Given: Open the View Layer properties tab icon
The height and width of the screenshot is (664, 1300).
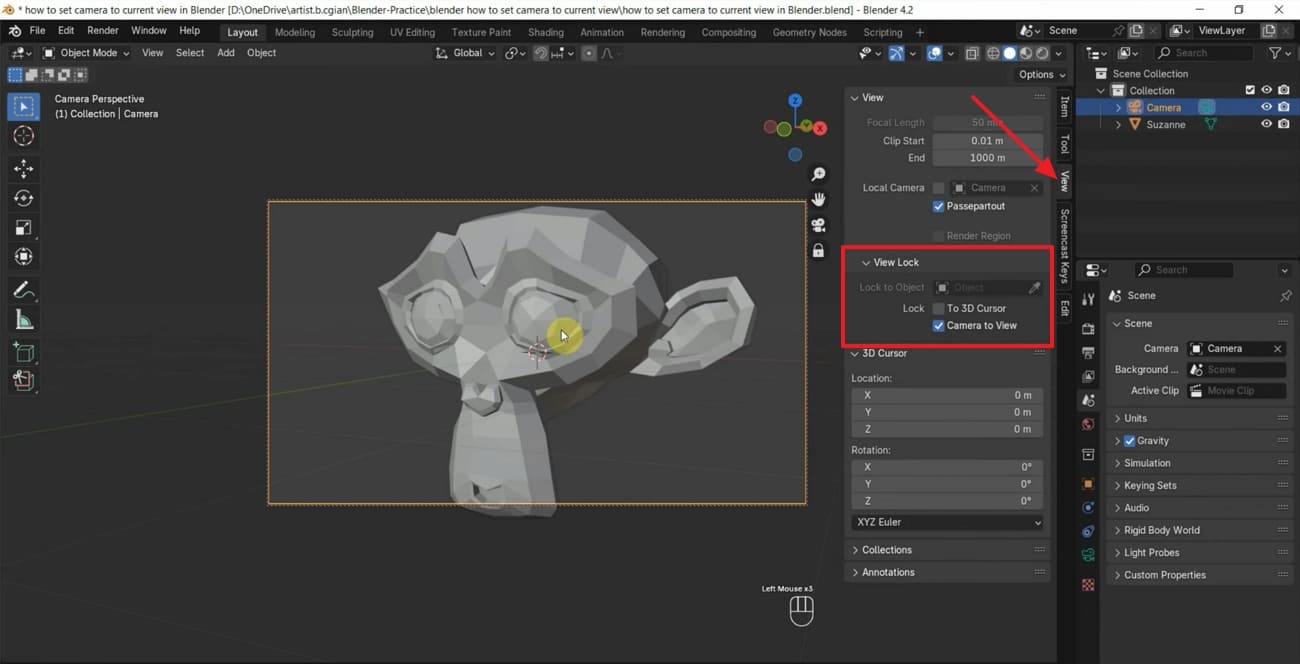Looking at the screenshot, I should (1088, 376).
